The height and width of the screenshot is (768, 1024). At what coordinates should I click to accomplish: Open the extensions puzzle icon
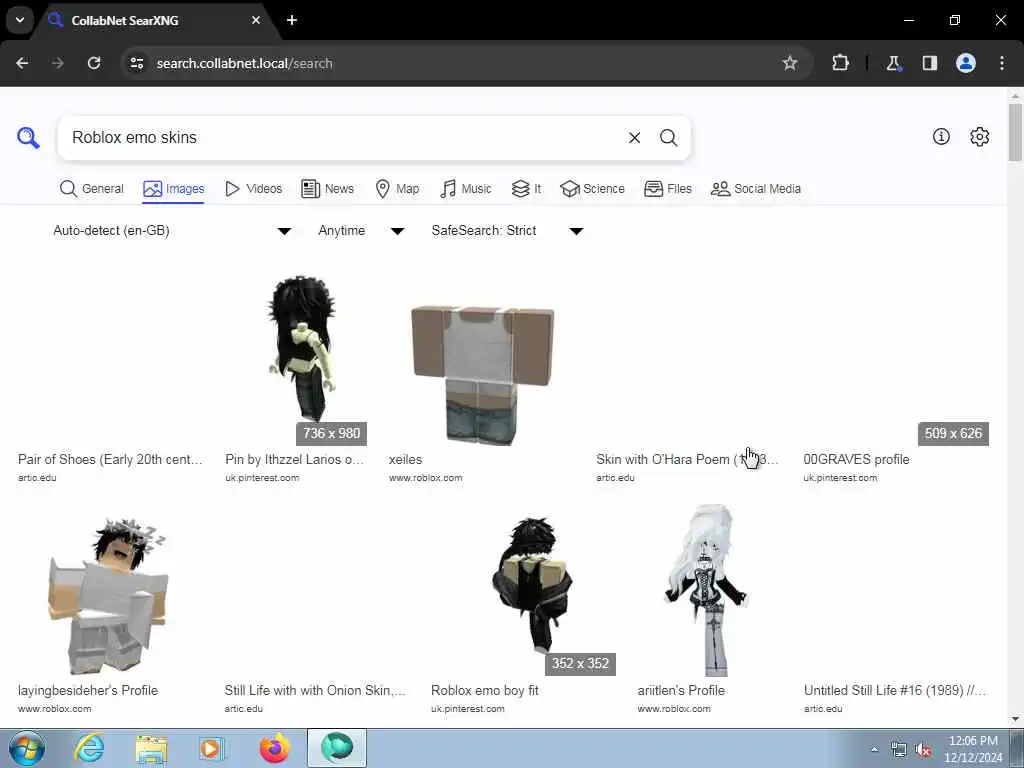point(840,63)
